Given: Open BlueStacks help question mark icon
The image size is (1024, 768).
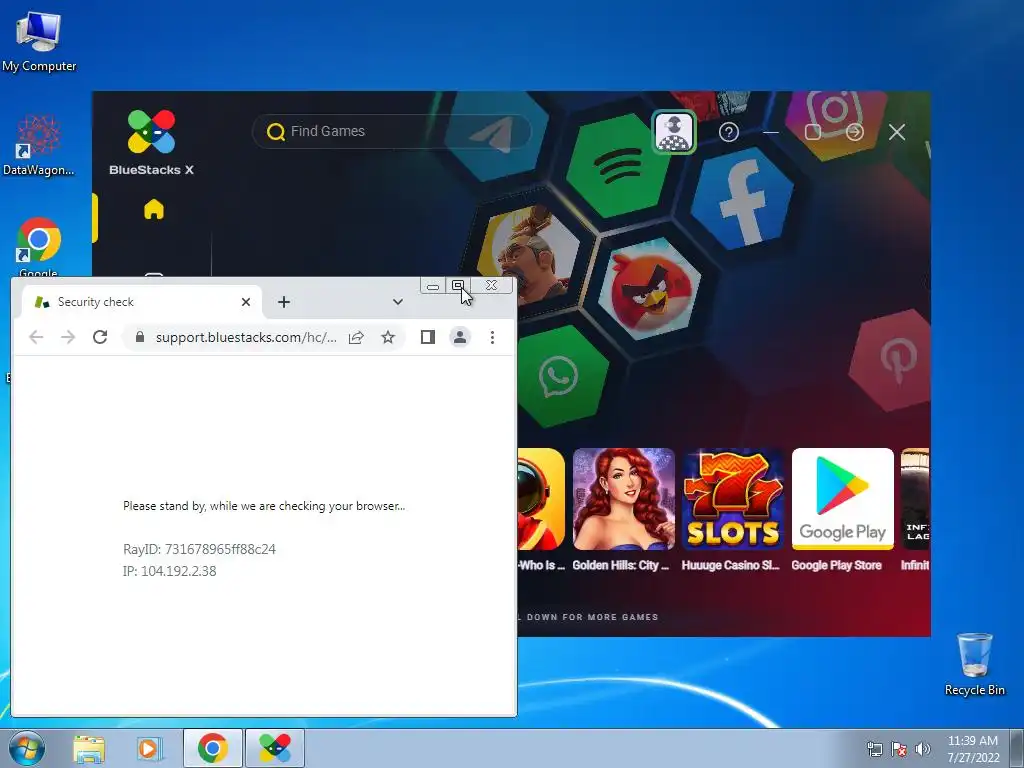Looking at the screenshot, I should pos(729,132).
